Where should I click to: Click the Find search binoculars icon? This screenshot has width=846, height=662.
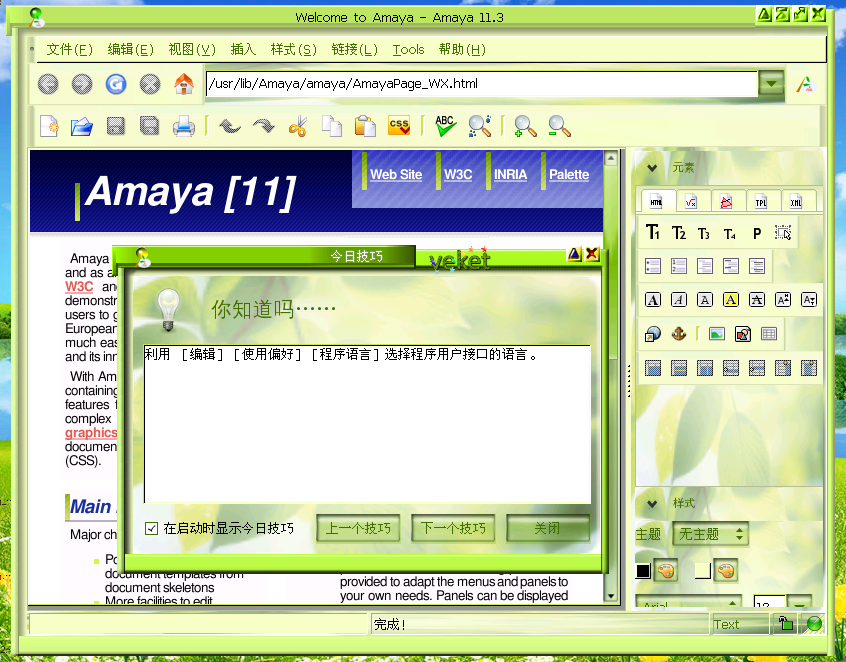pyautogui.click(x=479, y=126)
